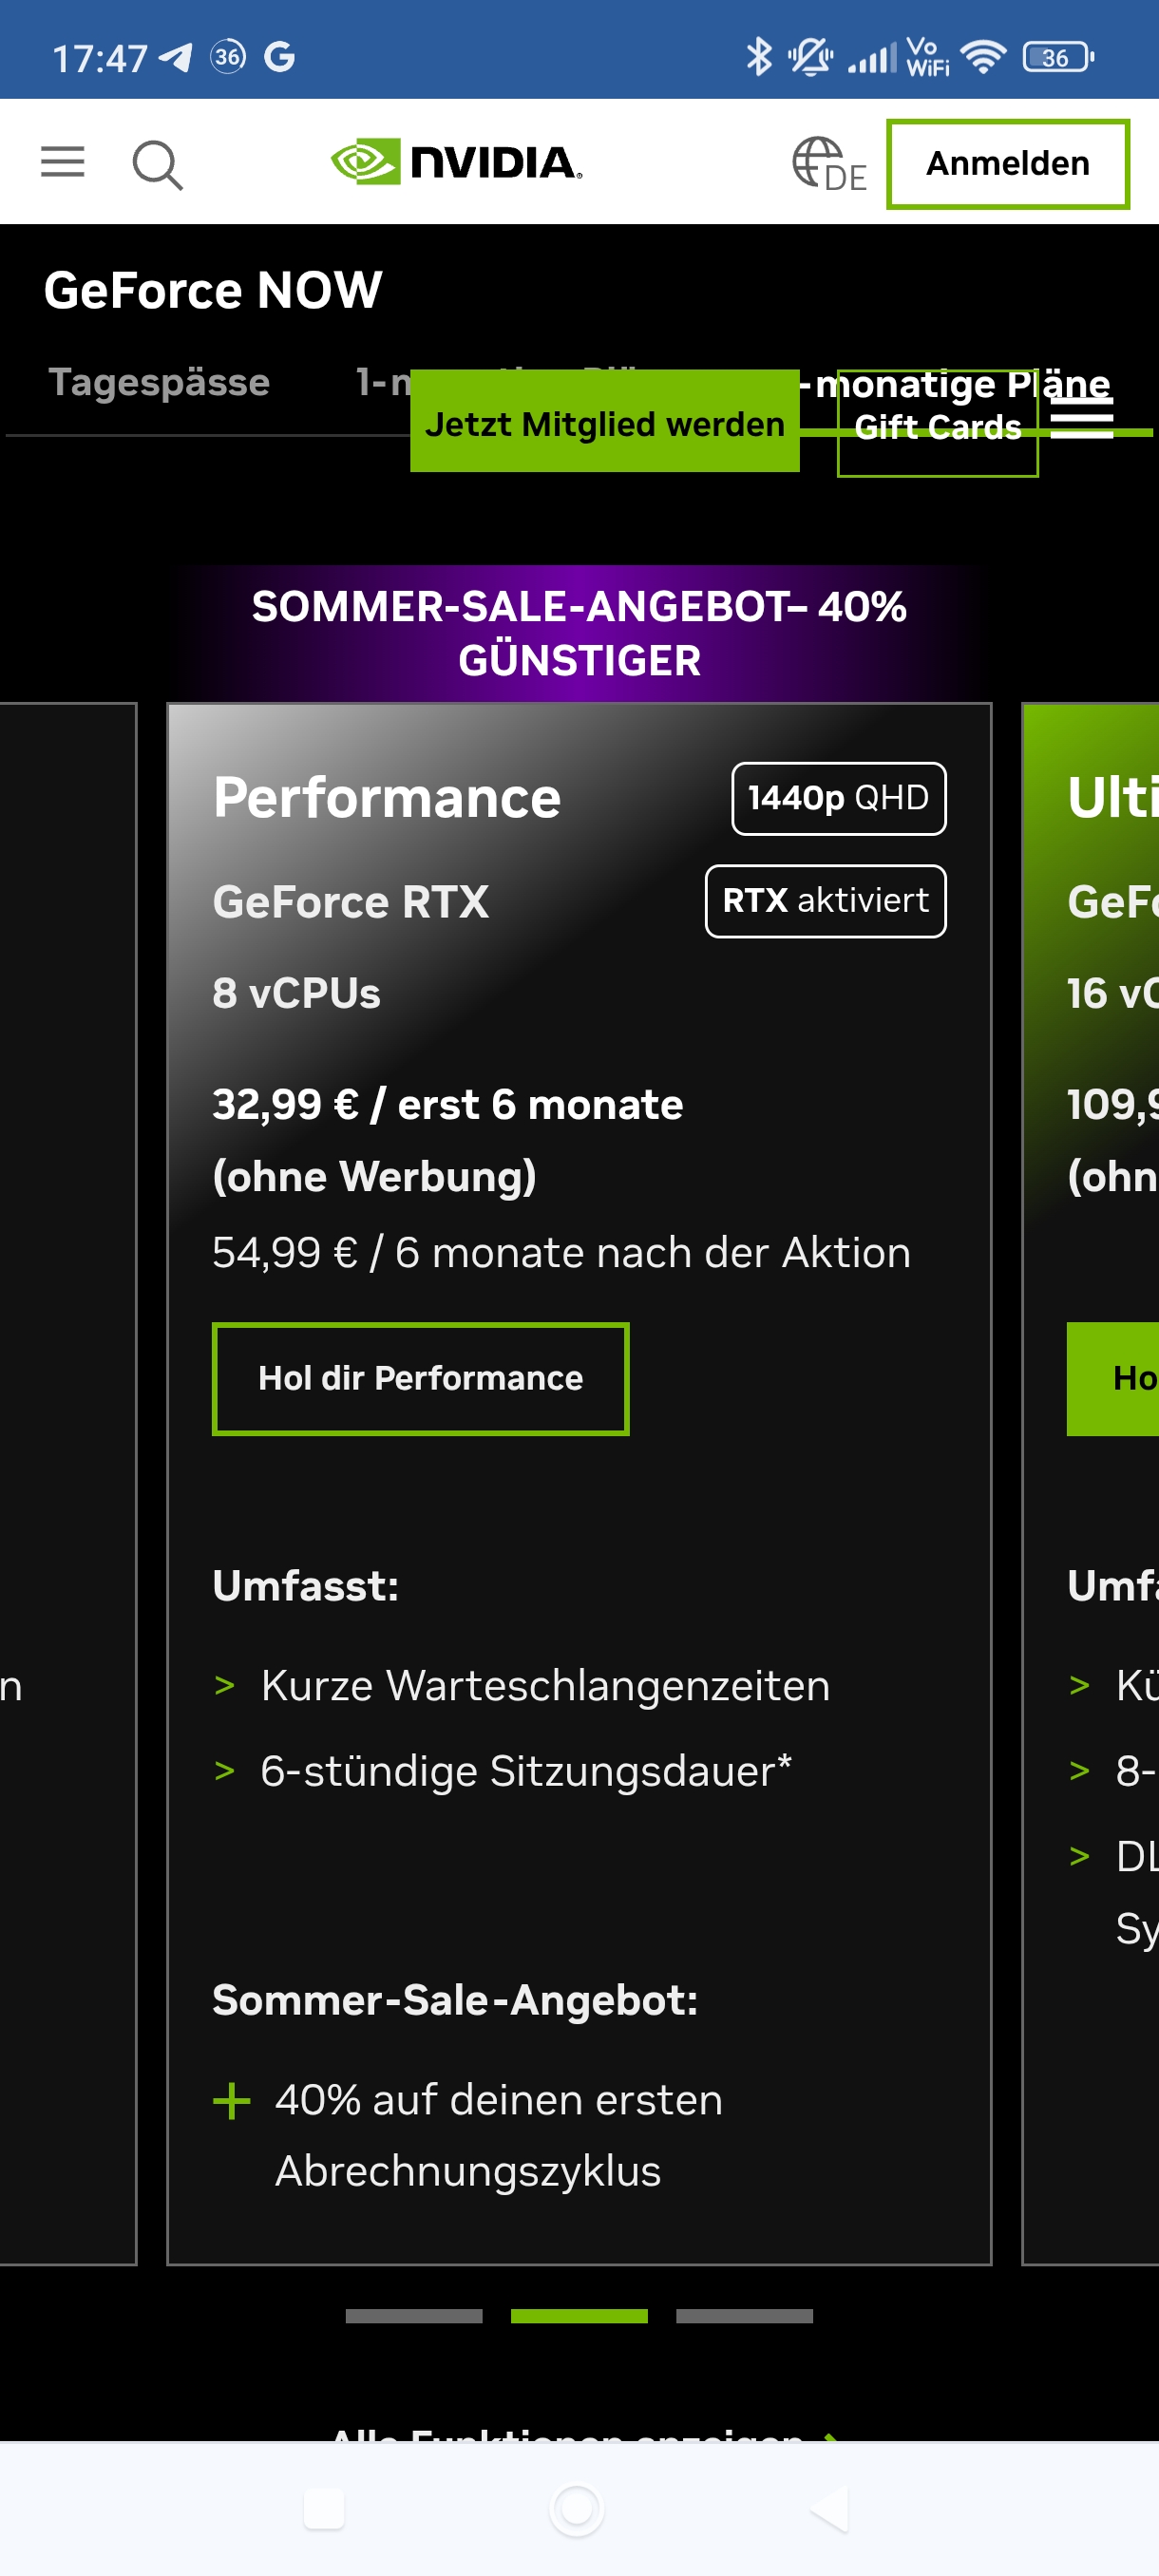Click Hol dir Performance button
Image resolution: width=1159 pixels, height=2576 pixels.
pos(420,1378)
